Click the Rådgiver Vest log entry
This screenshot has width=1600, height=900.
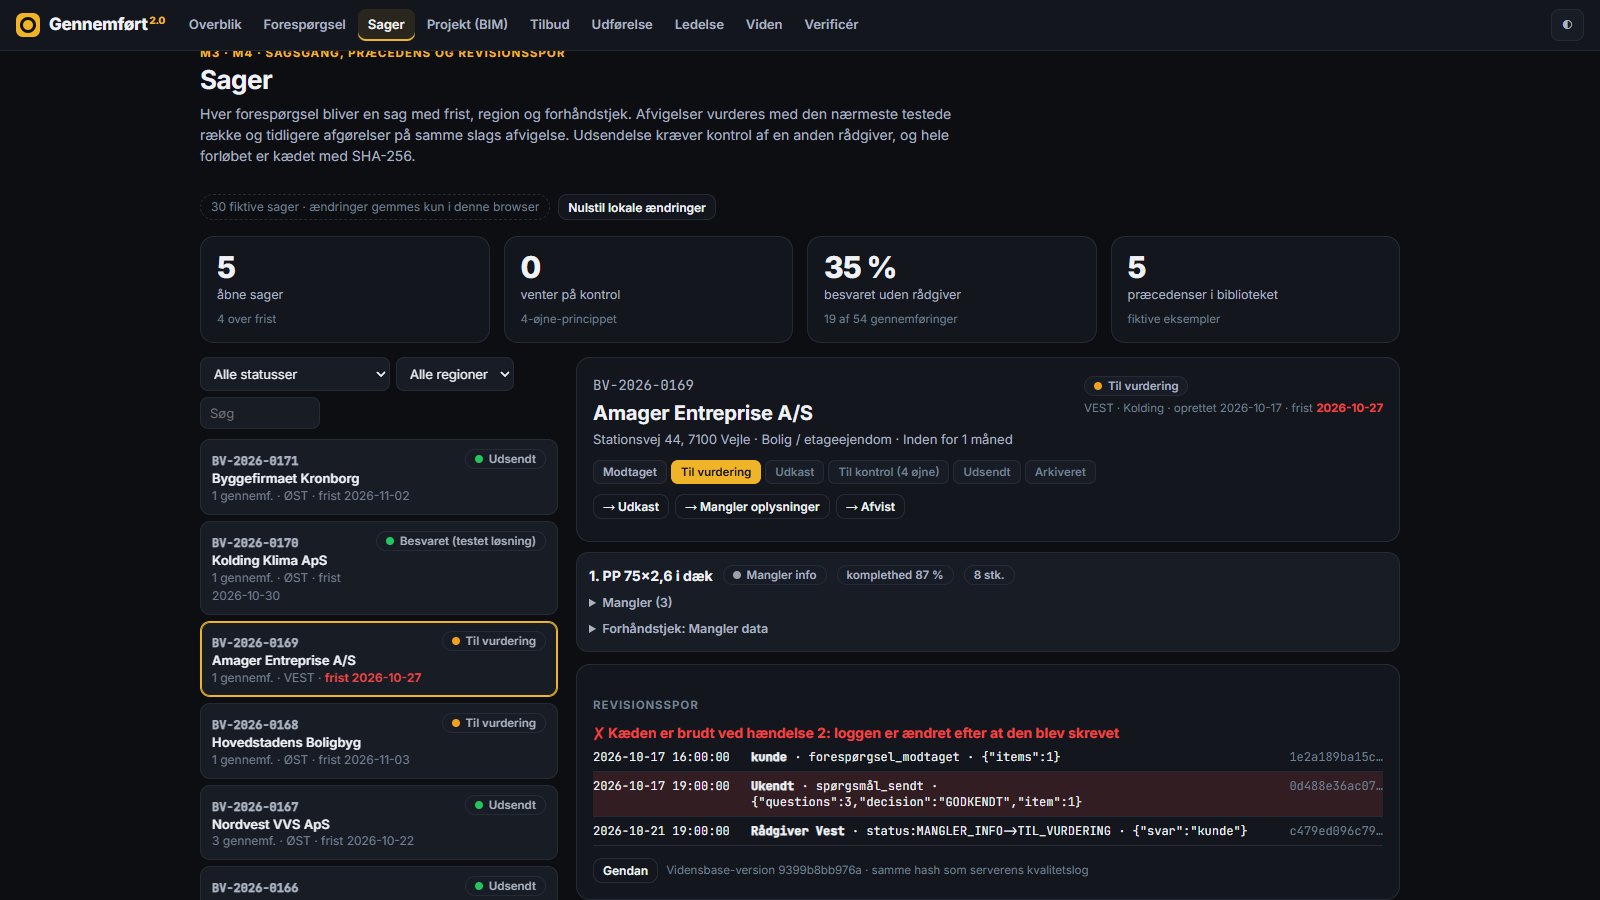[x=988, y=831]
